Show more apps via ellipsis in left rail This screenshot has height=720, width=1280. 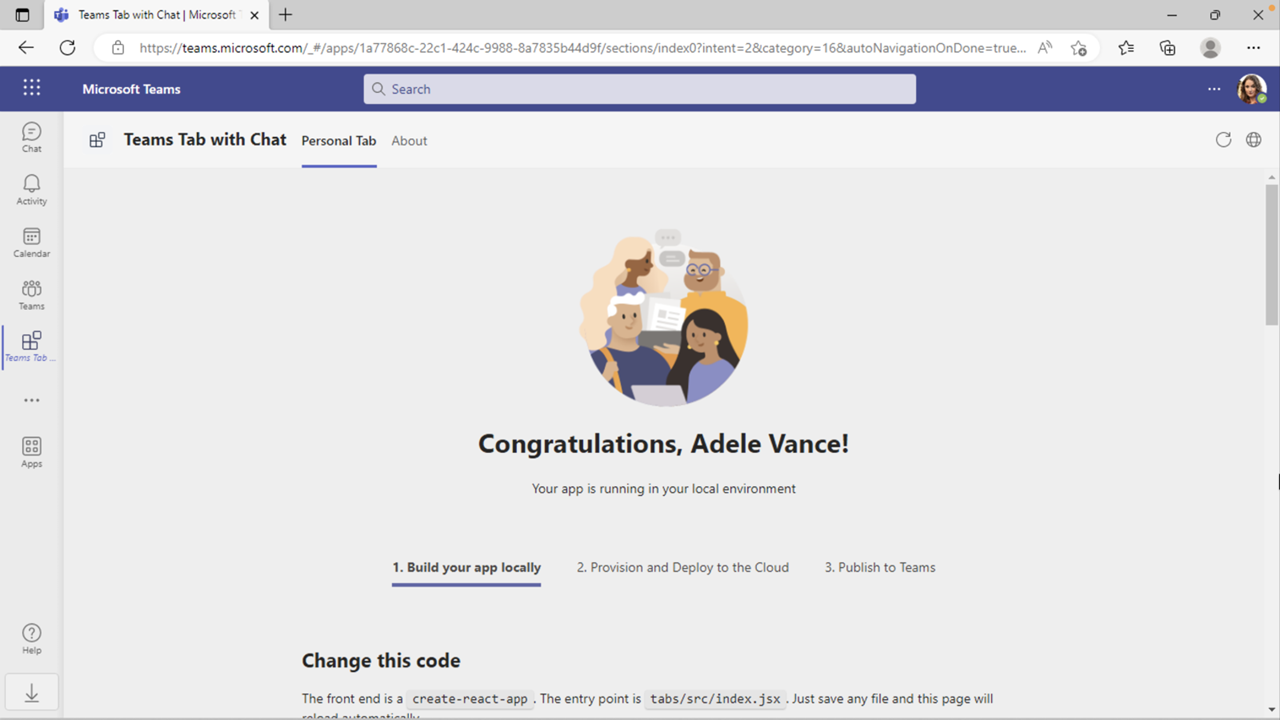tap(31, 400)
